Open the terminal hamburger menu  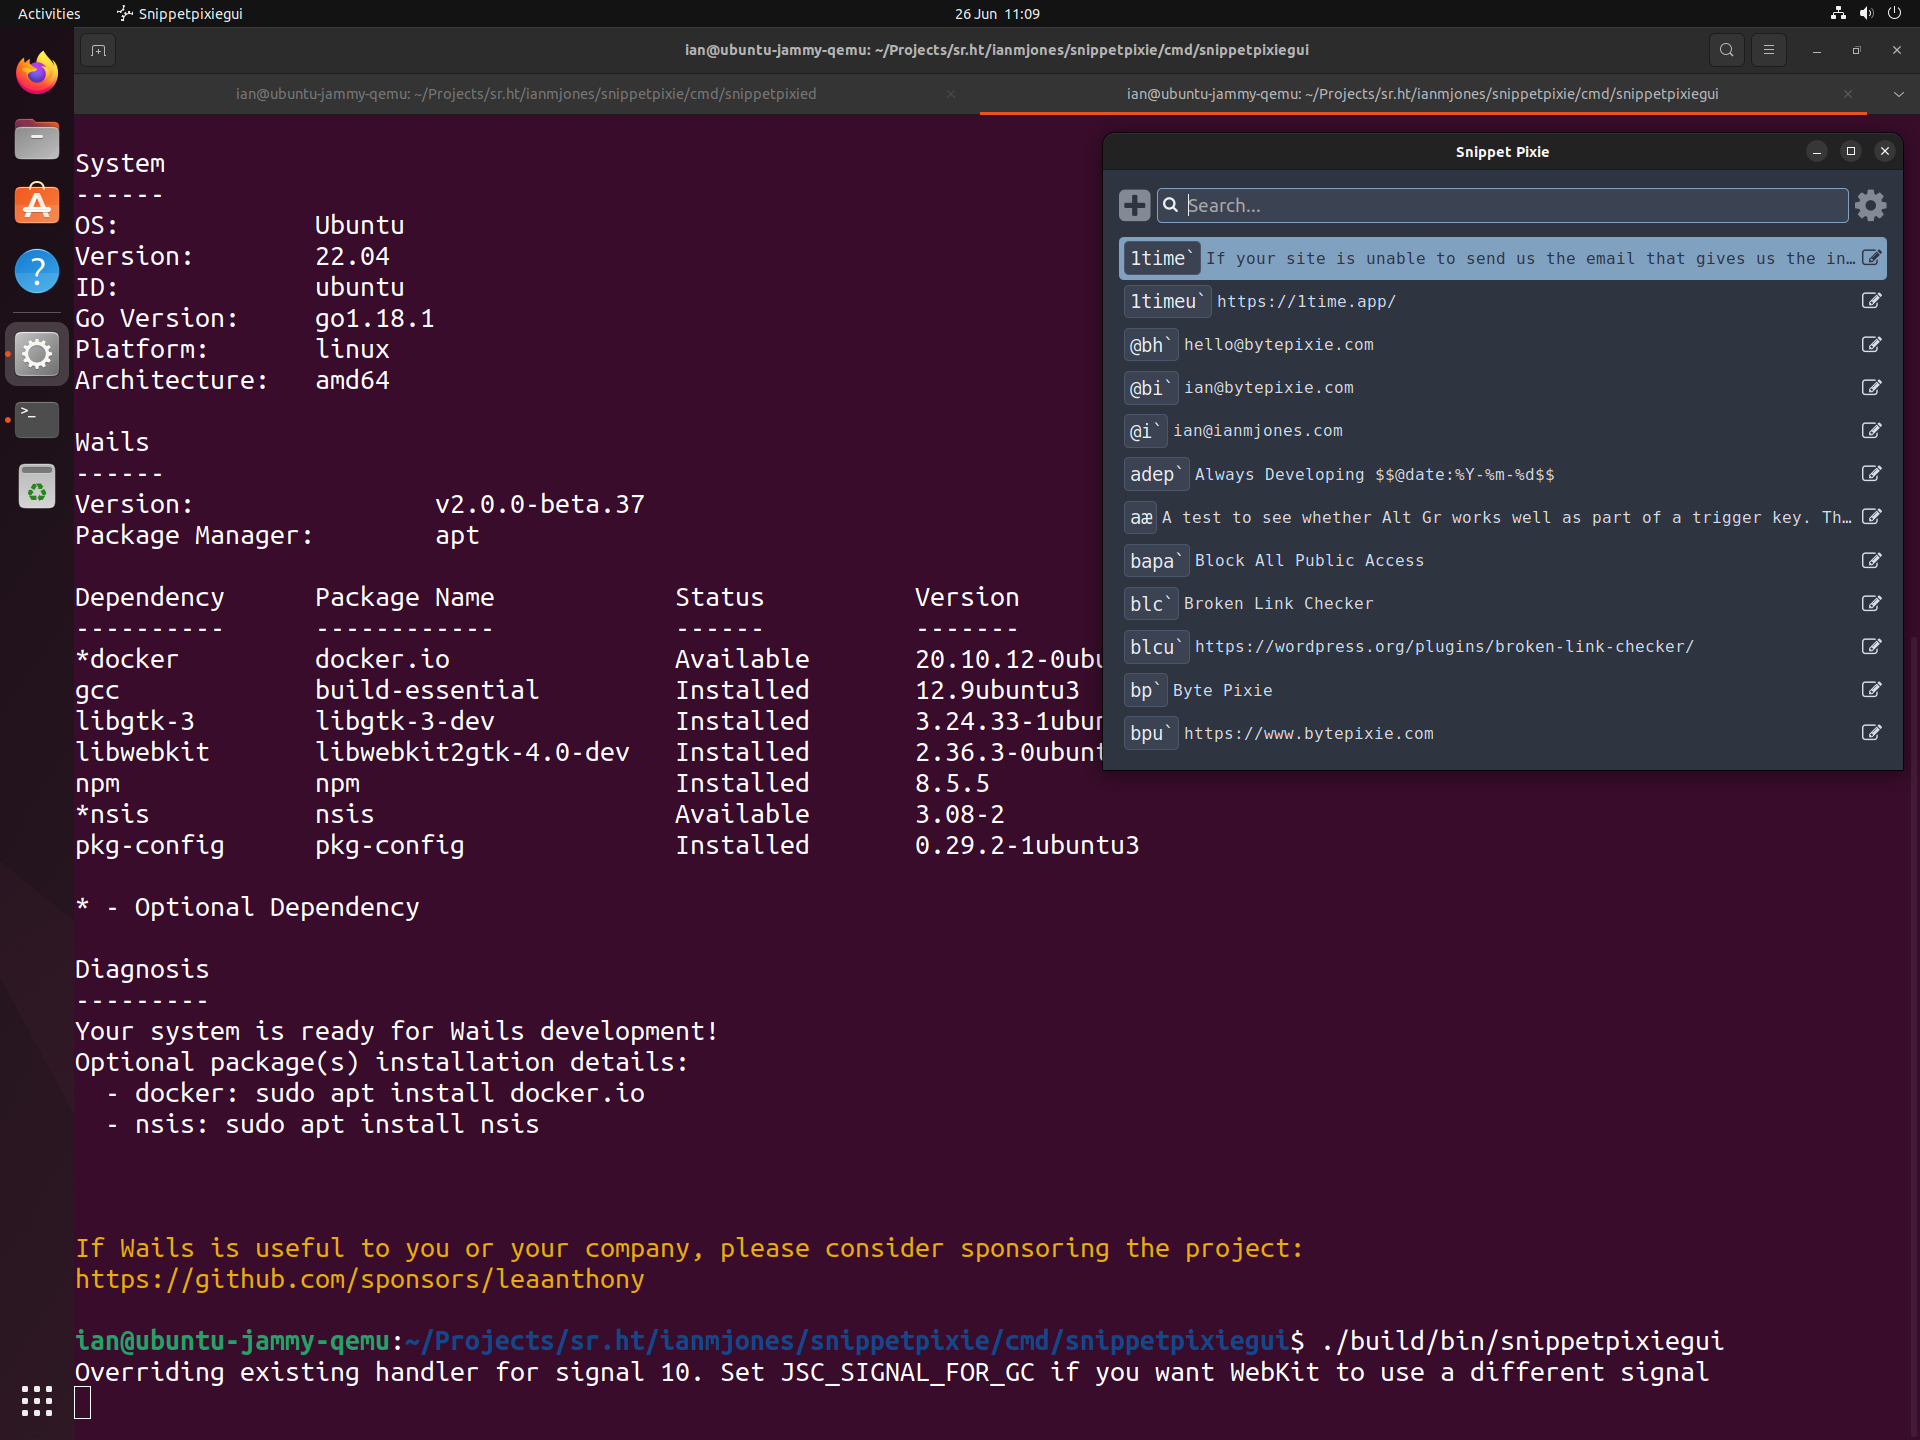click(x=1769, y=49)
